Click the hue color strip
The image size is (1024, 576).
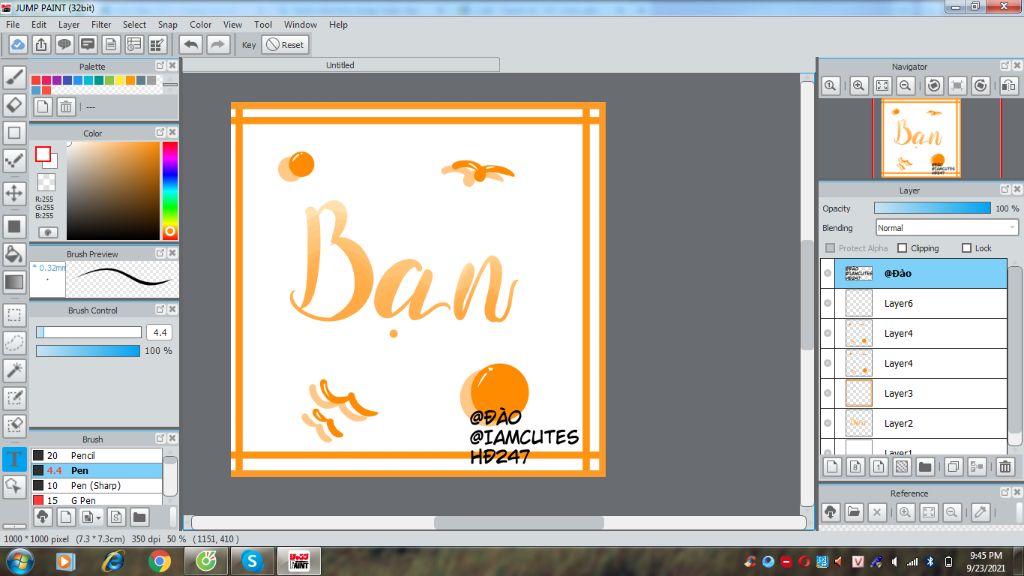point(170,191)
